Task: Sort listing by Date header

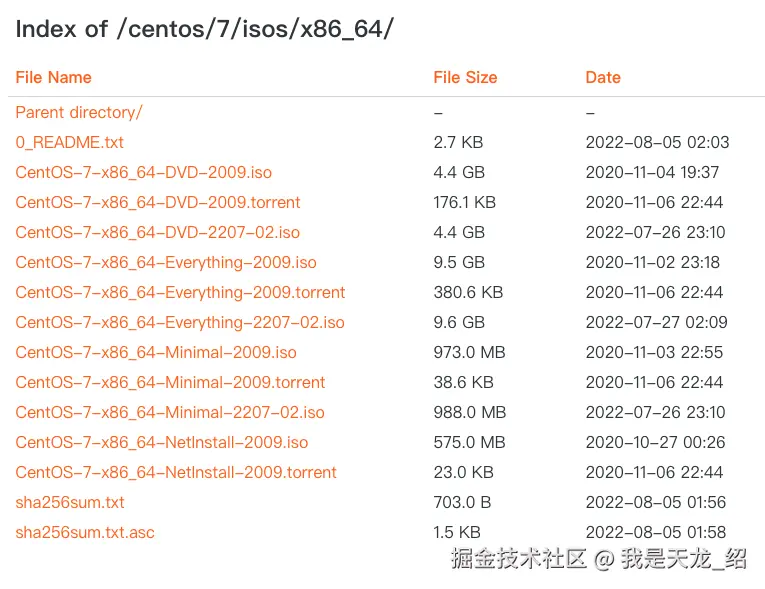Action: (603, 77)
